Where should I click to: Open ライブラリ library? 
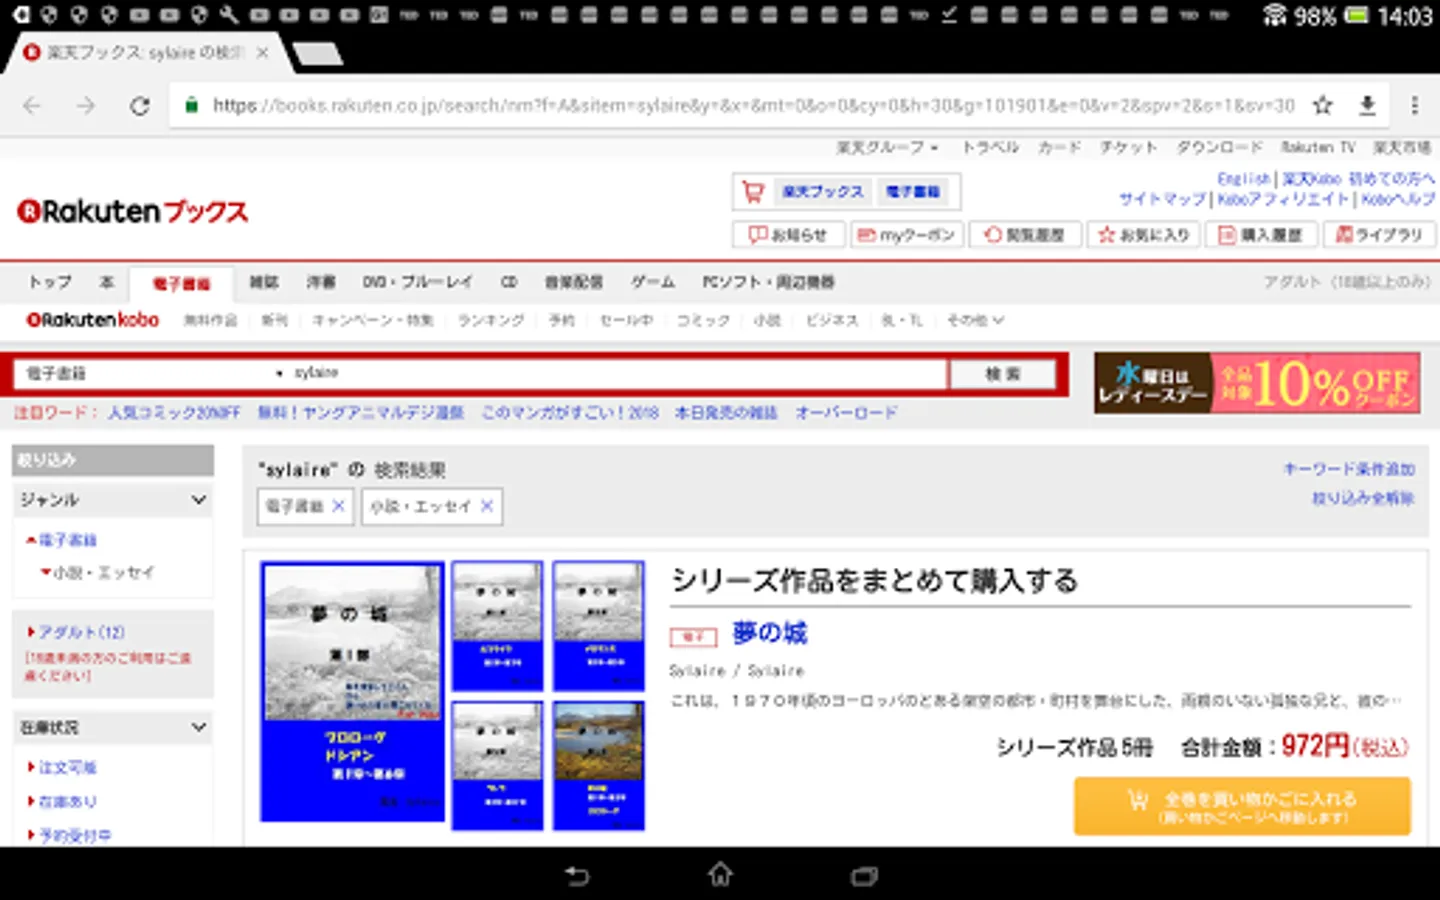tap(1379, 235)
